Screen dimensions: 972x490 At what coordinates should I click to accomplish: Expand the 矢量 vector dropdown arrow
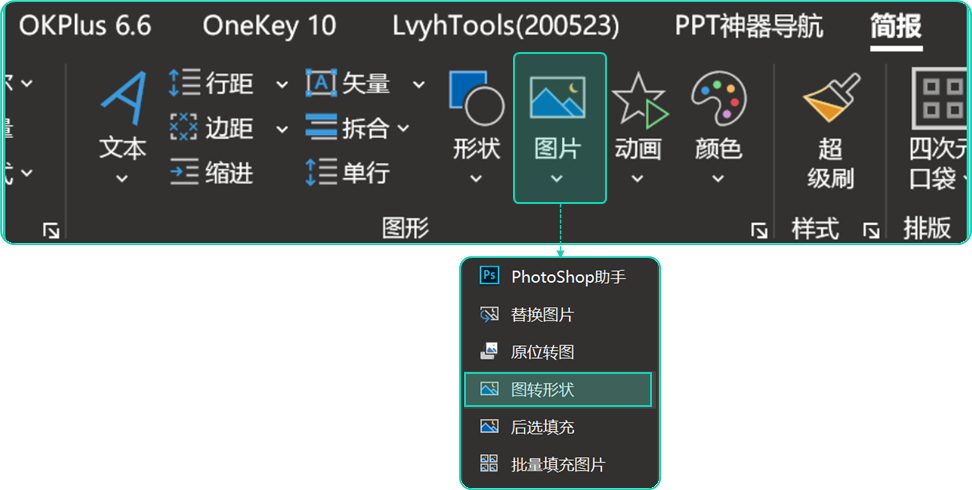coord(418,85)
